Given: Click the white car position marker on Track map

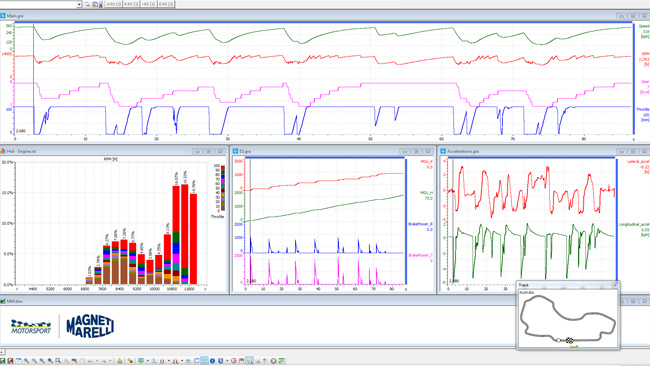Looking at the screenshot, I should tap(559, 340).
